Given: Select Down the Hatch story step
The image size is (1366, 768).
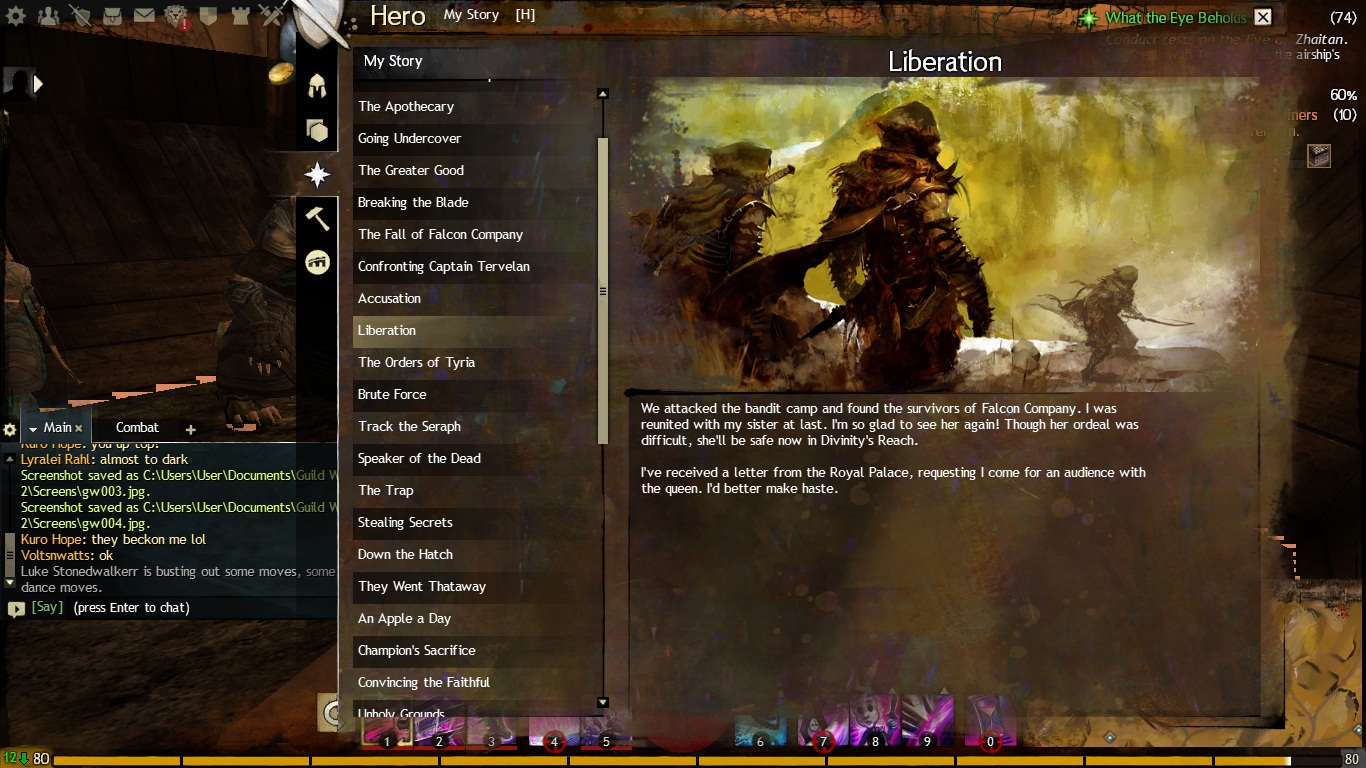Looking at the screenshot, I should click(x=474, y=555).
